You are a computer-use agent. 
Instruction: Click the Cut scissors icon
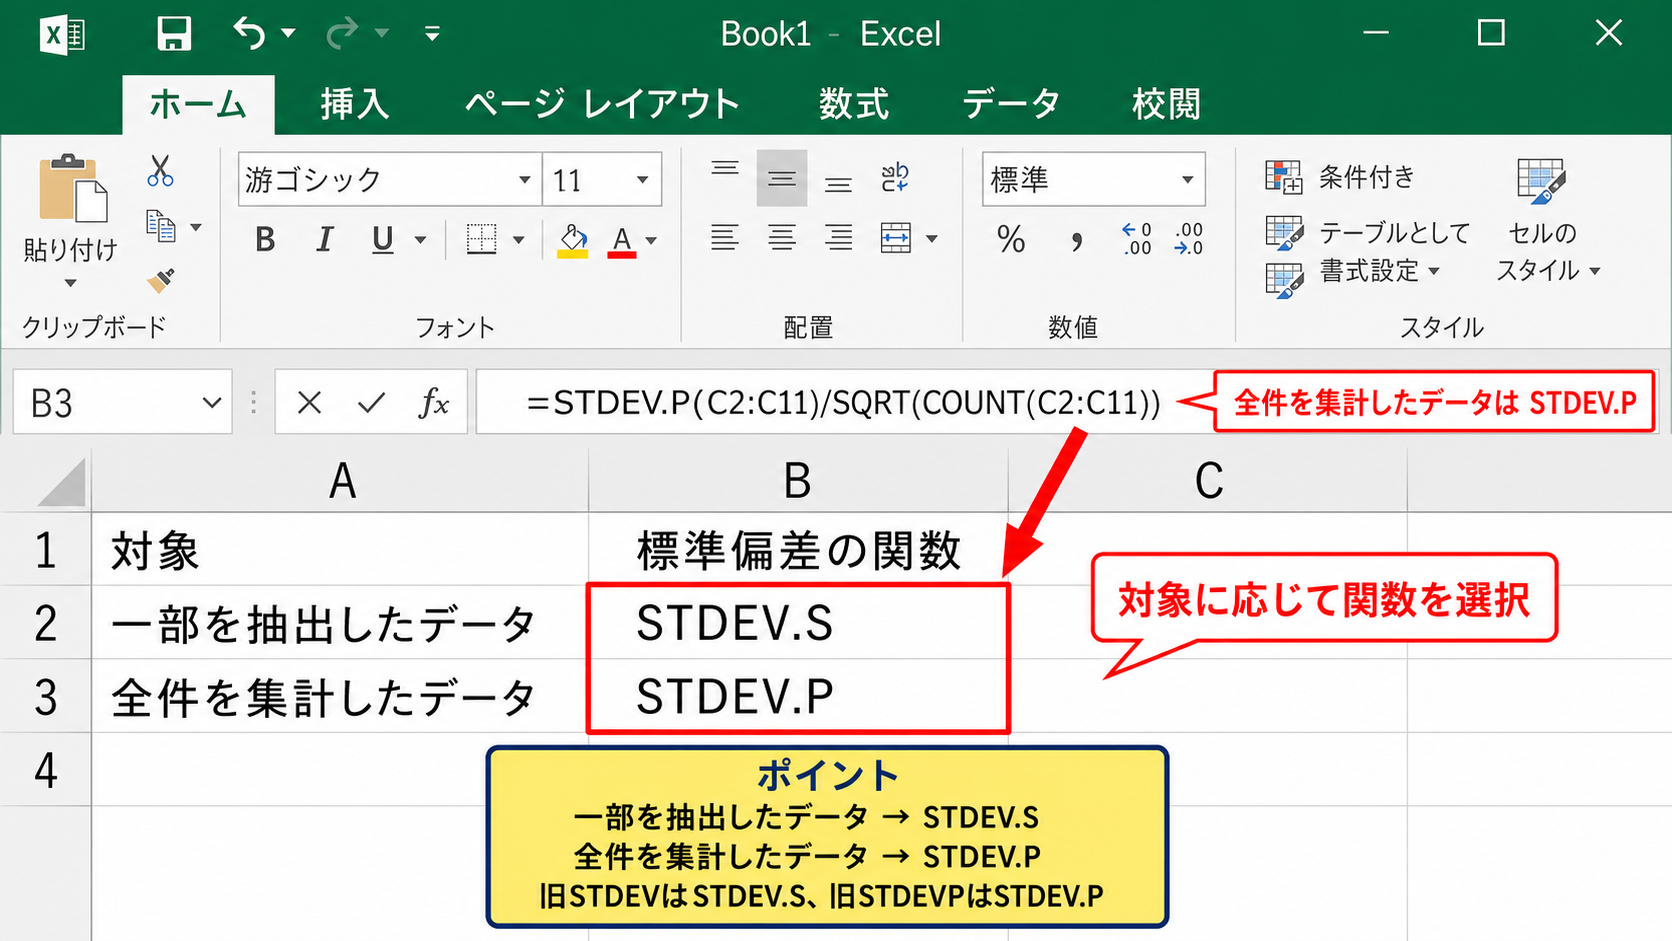[x=160, y=171]
